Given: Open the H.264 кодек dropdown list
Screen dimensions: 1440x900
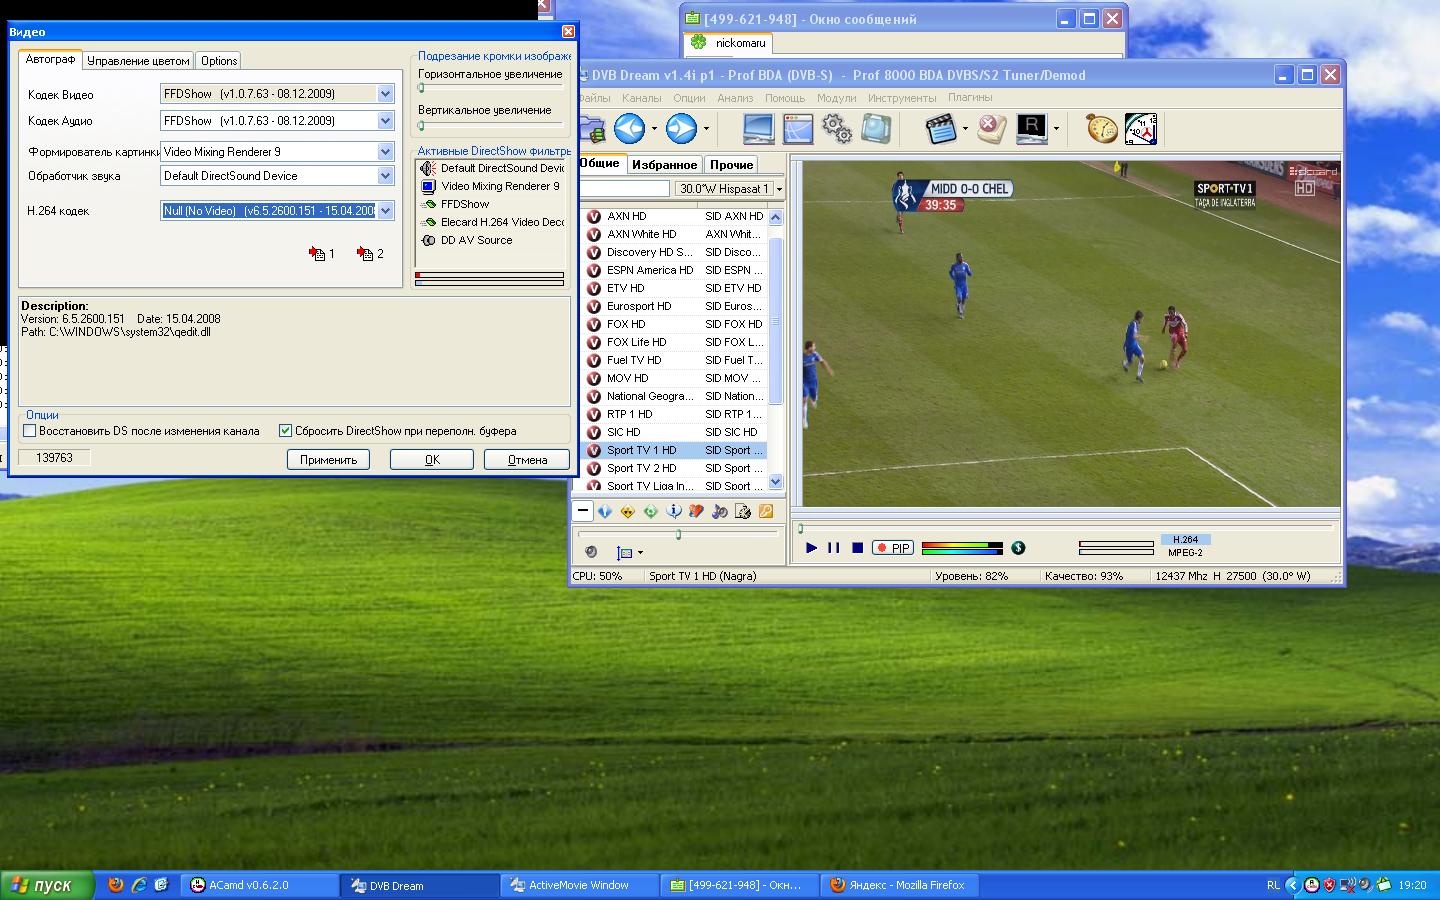Looking at the screenshot, I should [x=385, y=211].
